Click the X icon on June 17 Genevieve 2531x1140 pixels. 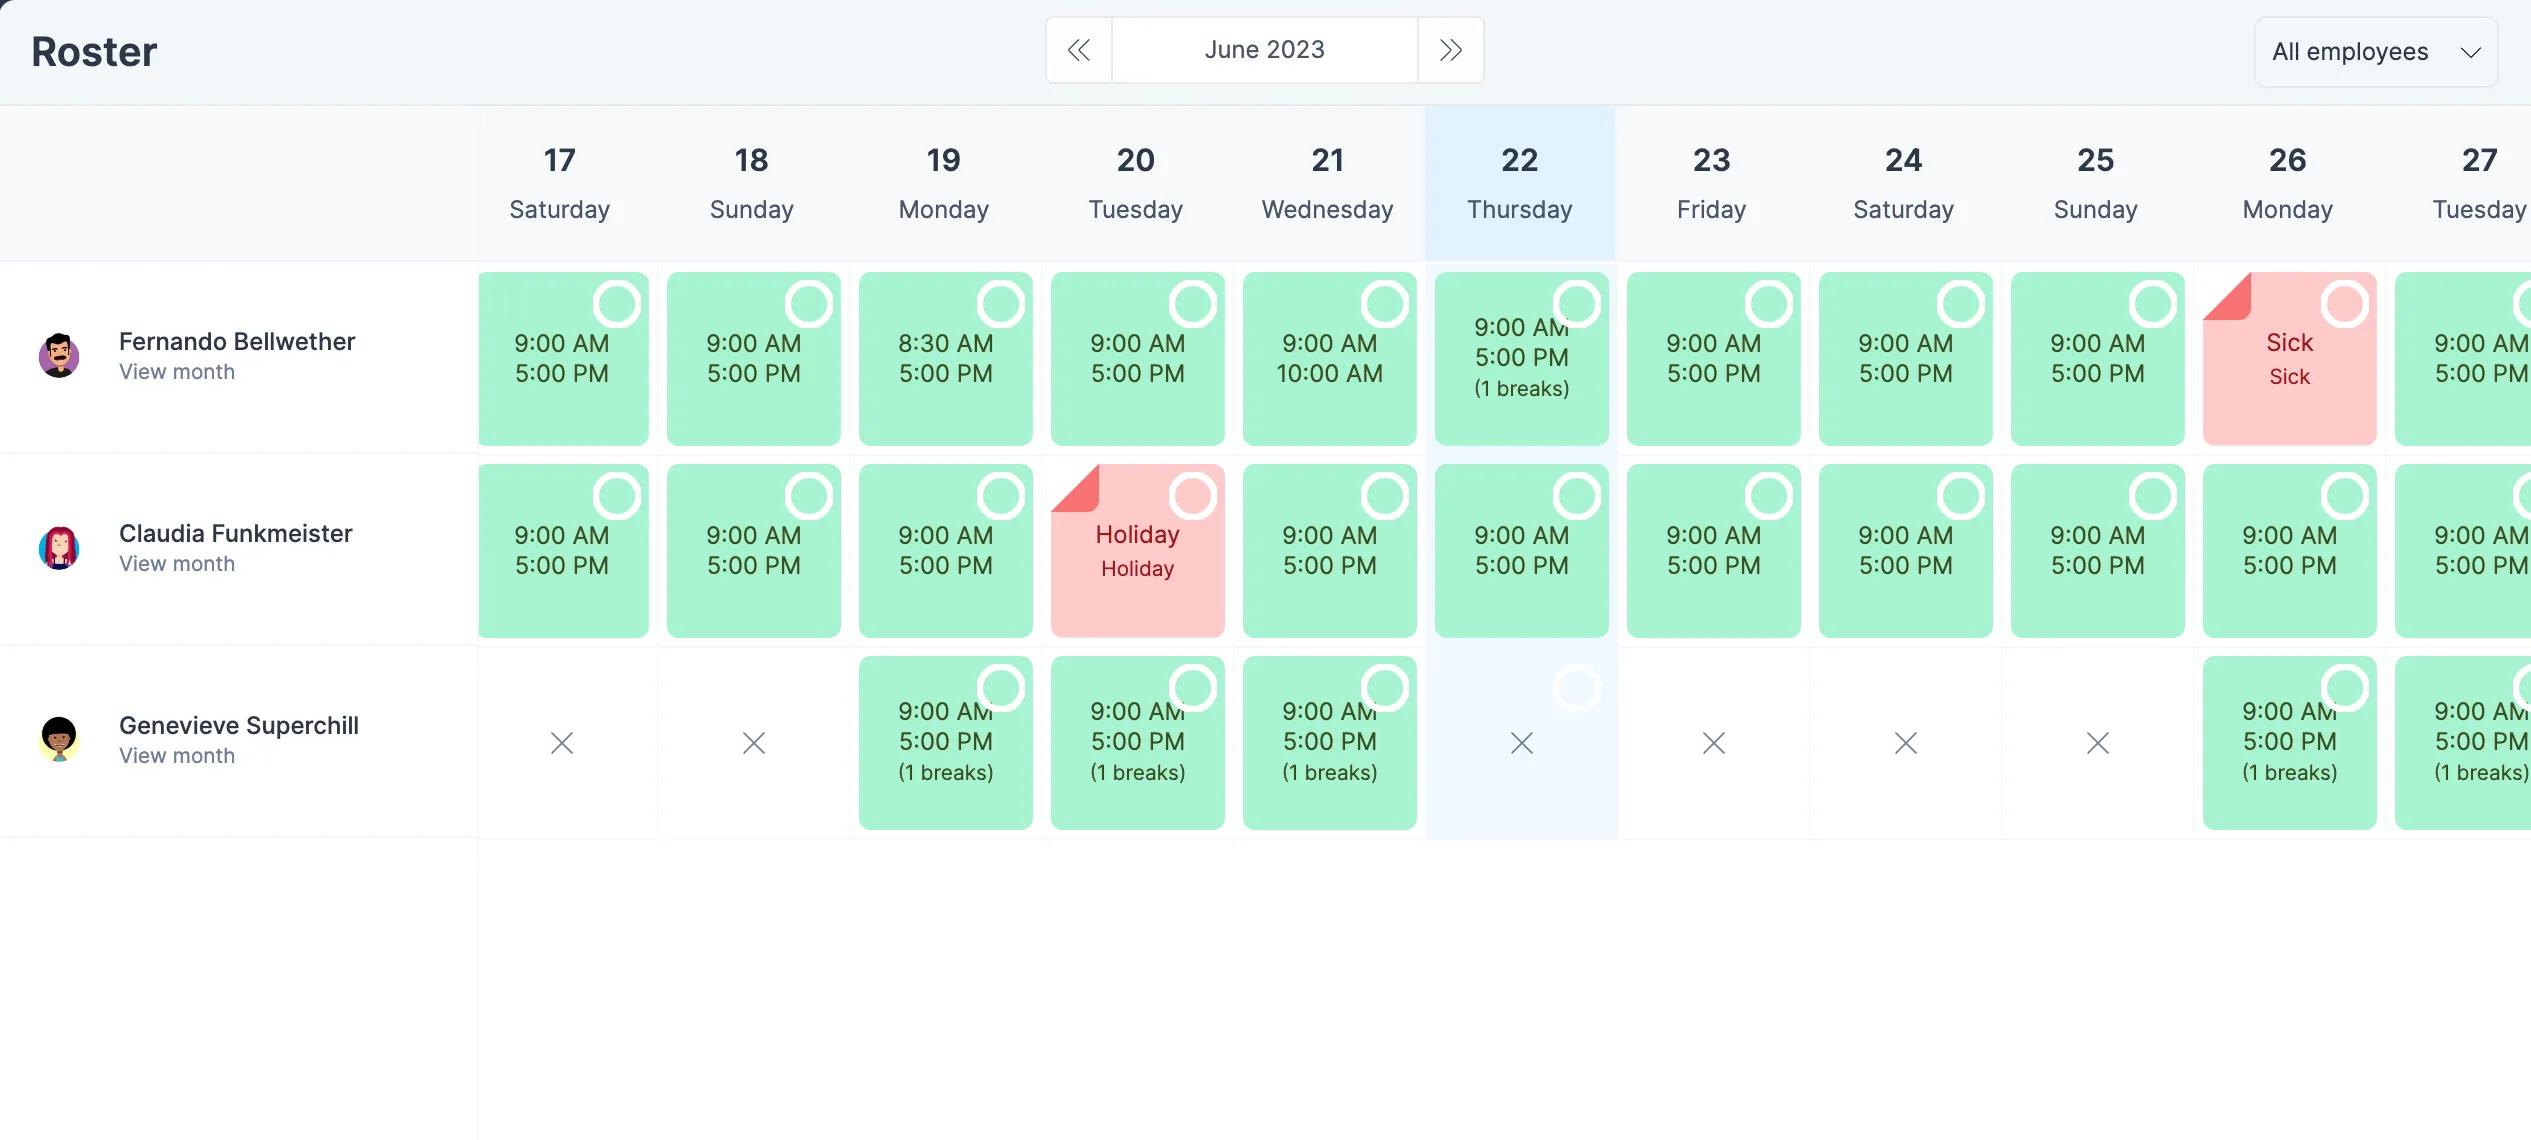pos(562,741)
